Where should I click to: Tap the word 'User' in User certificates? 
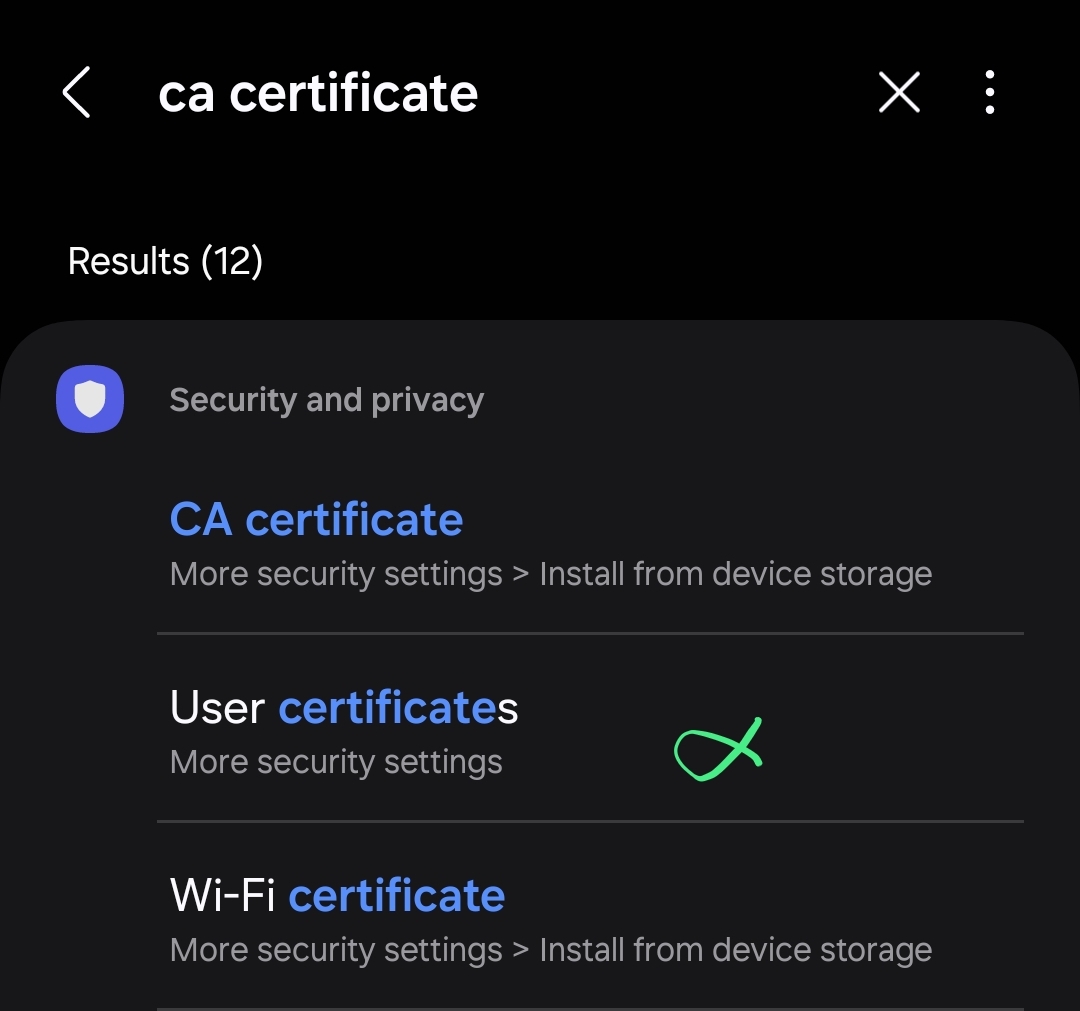[x=217, y=707]
